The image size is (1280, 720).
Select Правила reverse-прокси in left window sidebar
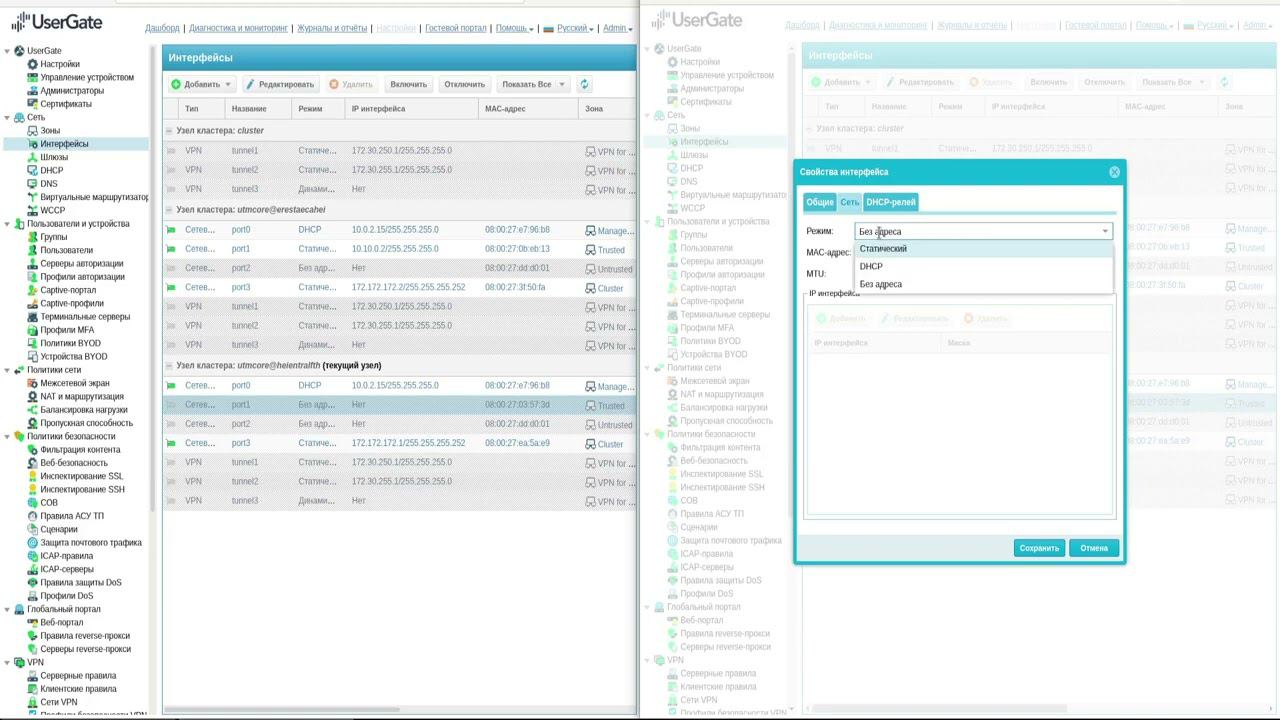click(x=85, y=636)
